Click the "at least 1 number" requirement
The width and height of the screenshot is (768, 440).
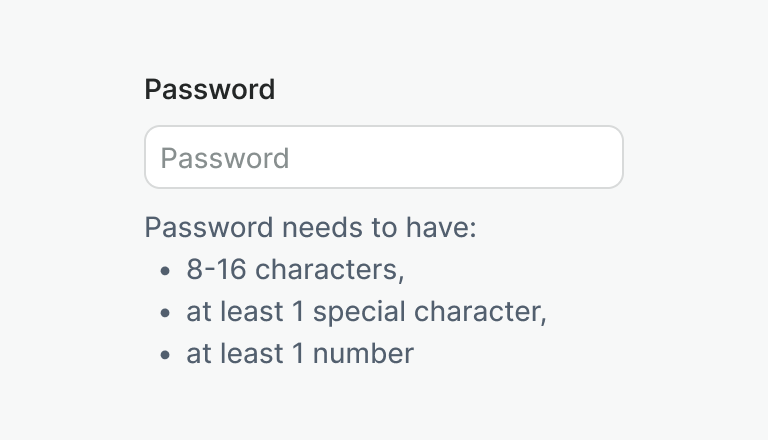pos(299,353)
